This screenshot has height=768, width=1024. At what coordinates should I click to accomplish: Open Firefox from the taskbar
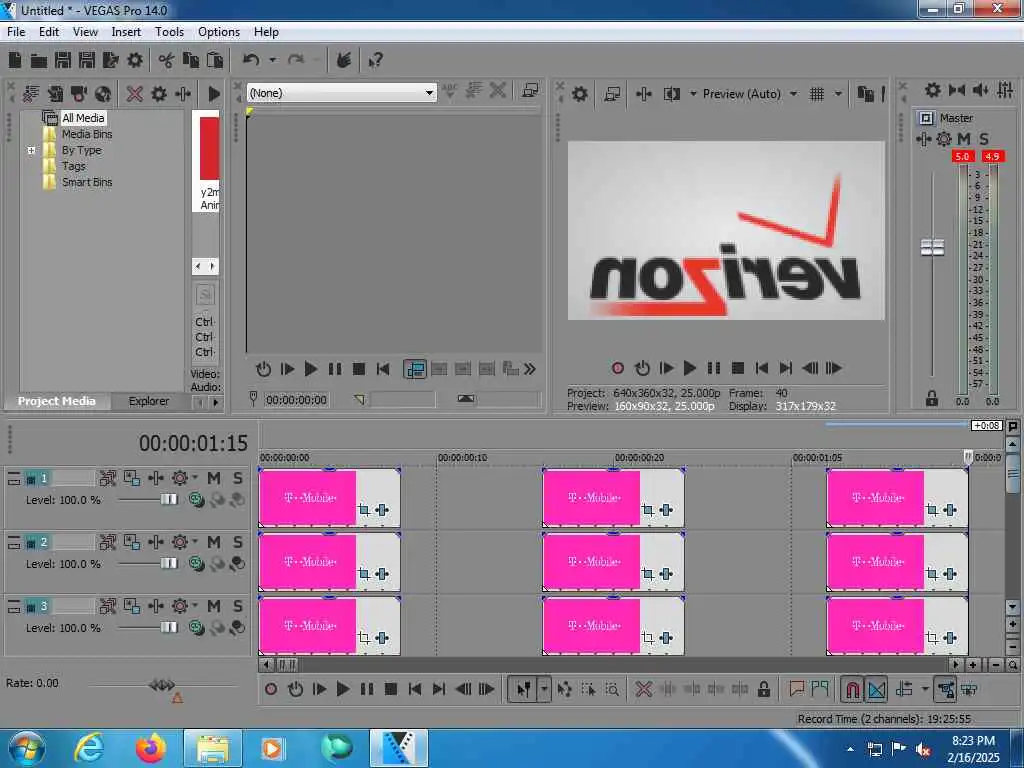(x=151, y=749)
